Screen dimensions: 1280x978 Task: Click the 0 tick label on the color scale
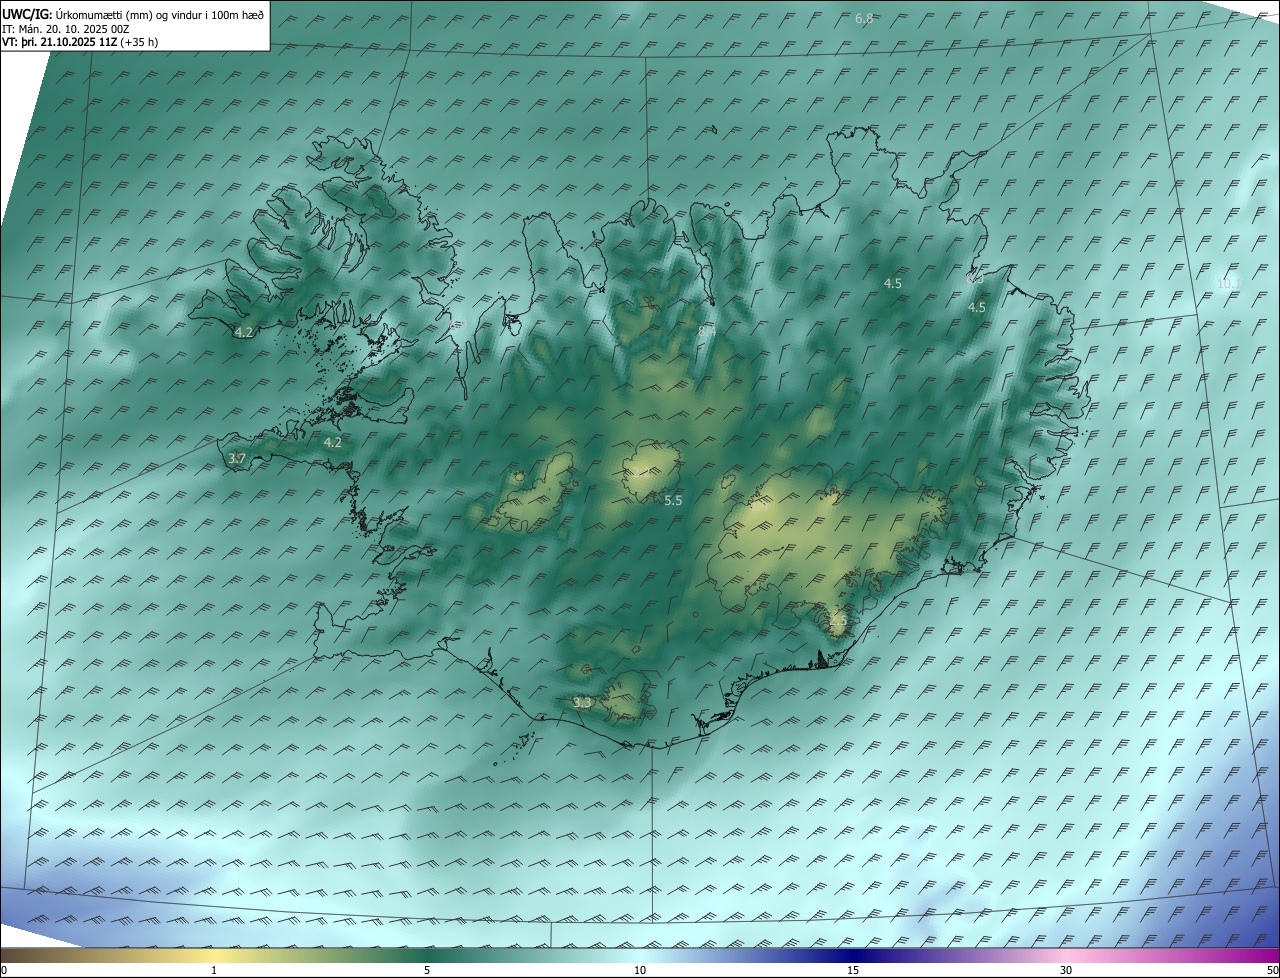4,970
